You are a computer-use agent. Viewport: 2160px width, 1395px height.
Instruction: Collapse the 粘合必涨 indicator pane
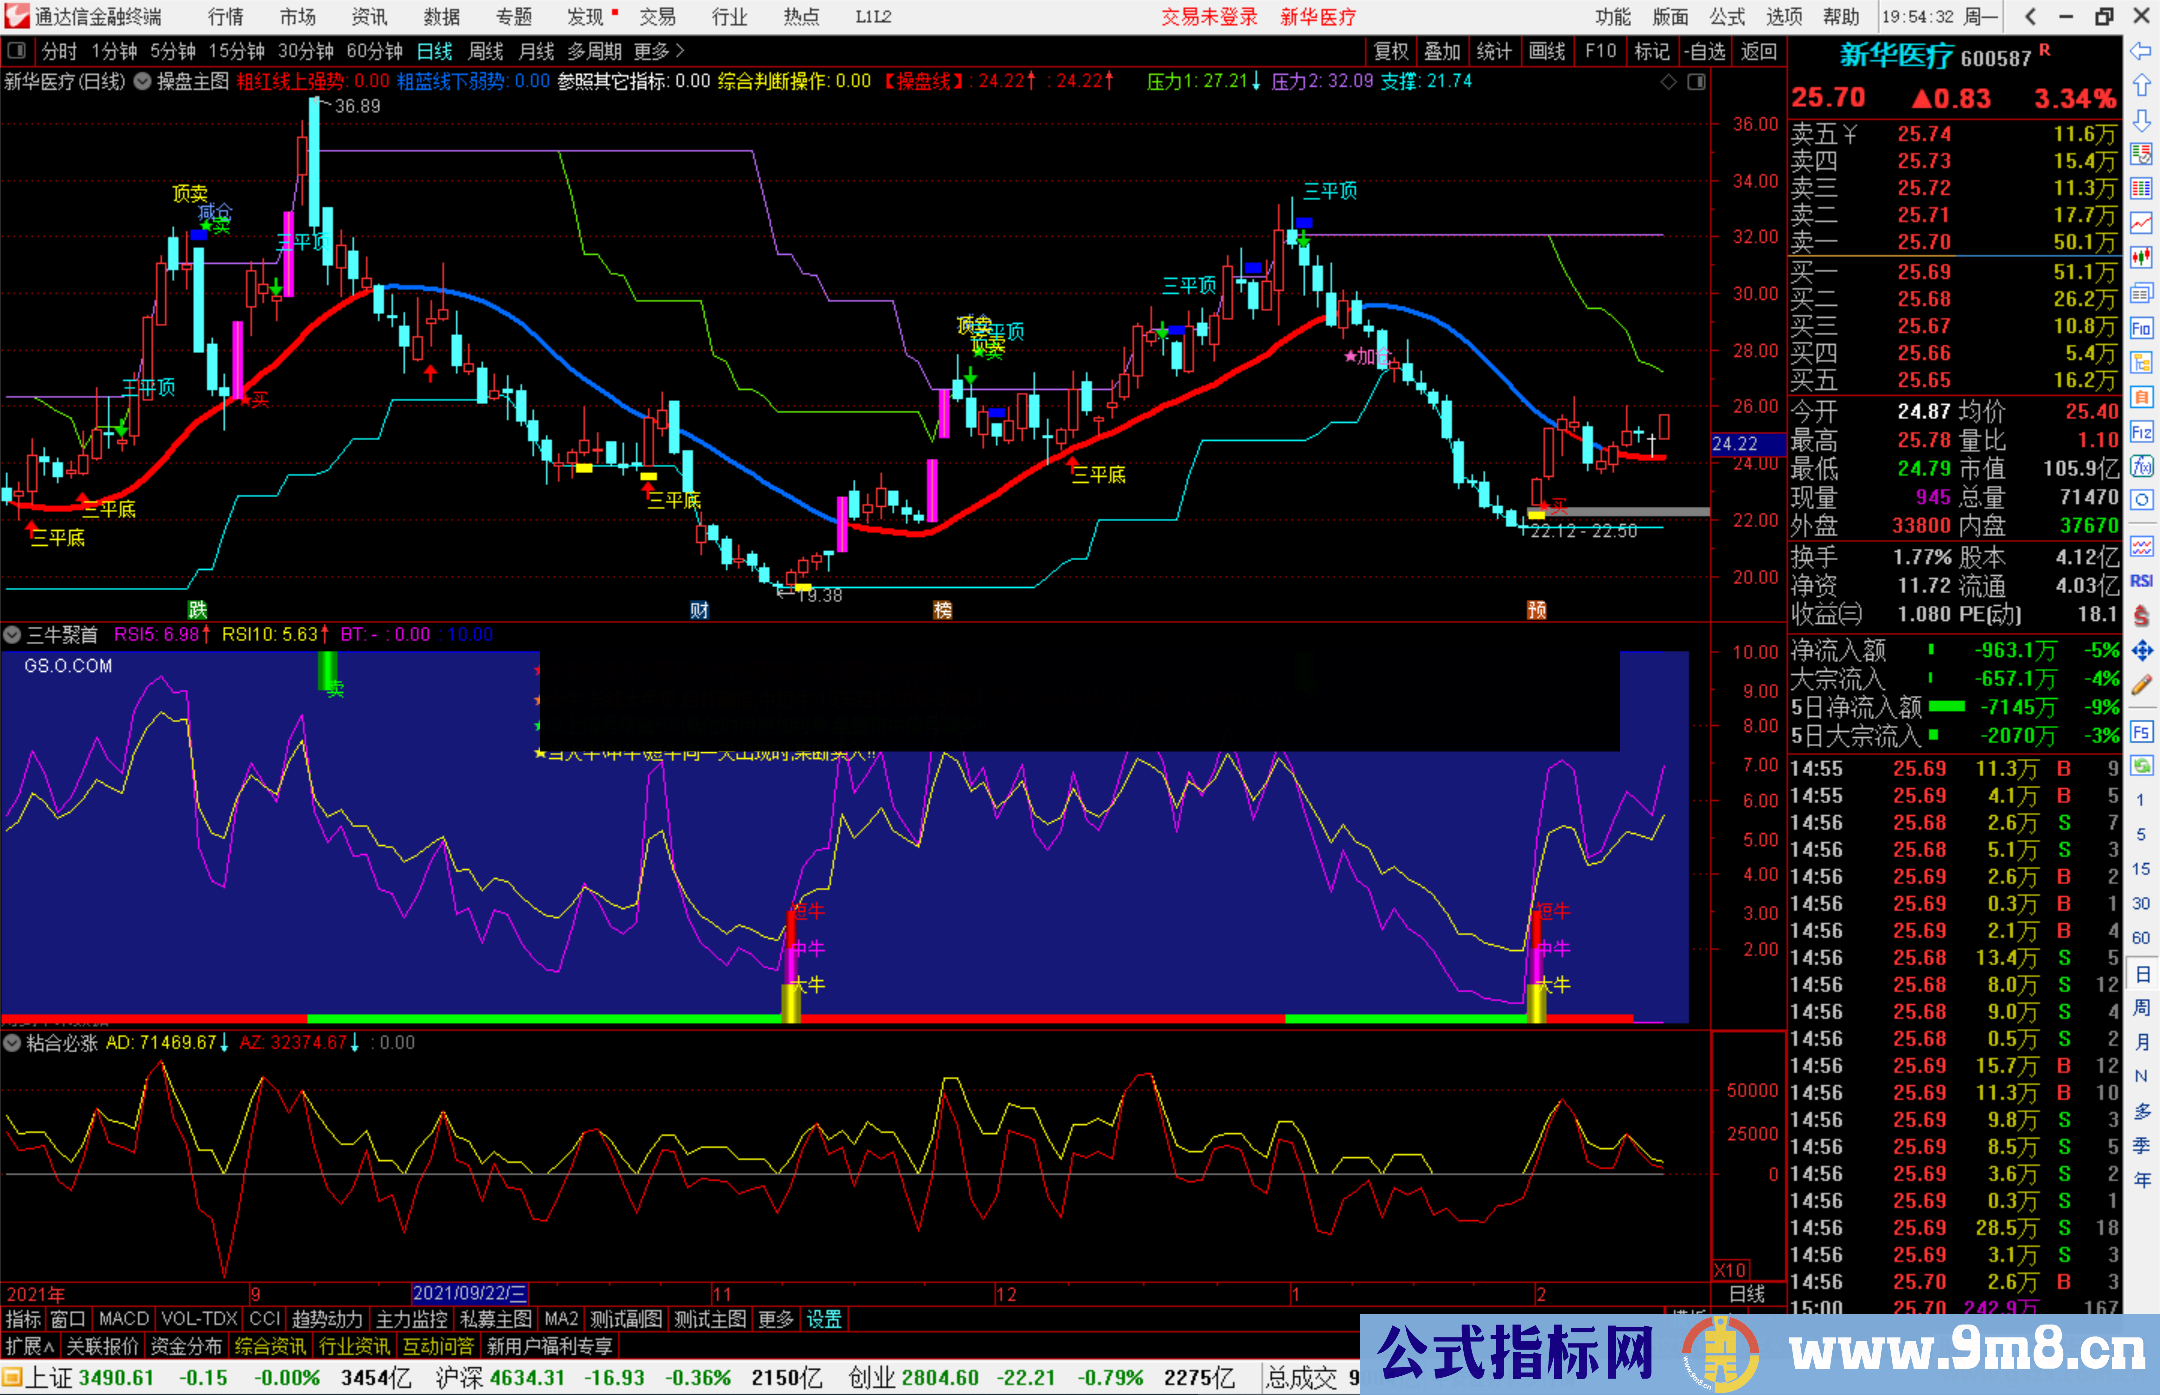click(x=13, y=1043)
